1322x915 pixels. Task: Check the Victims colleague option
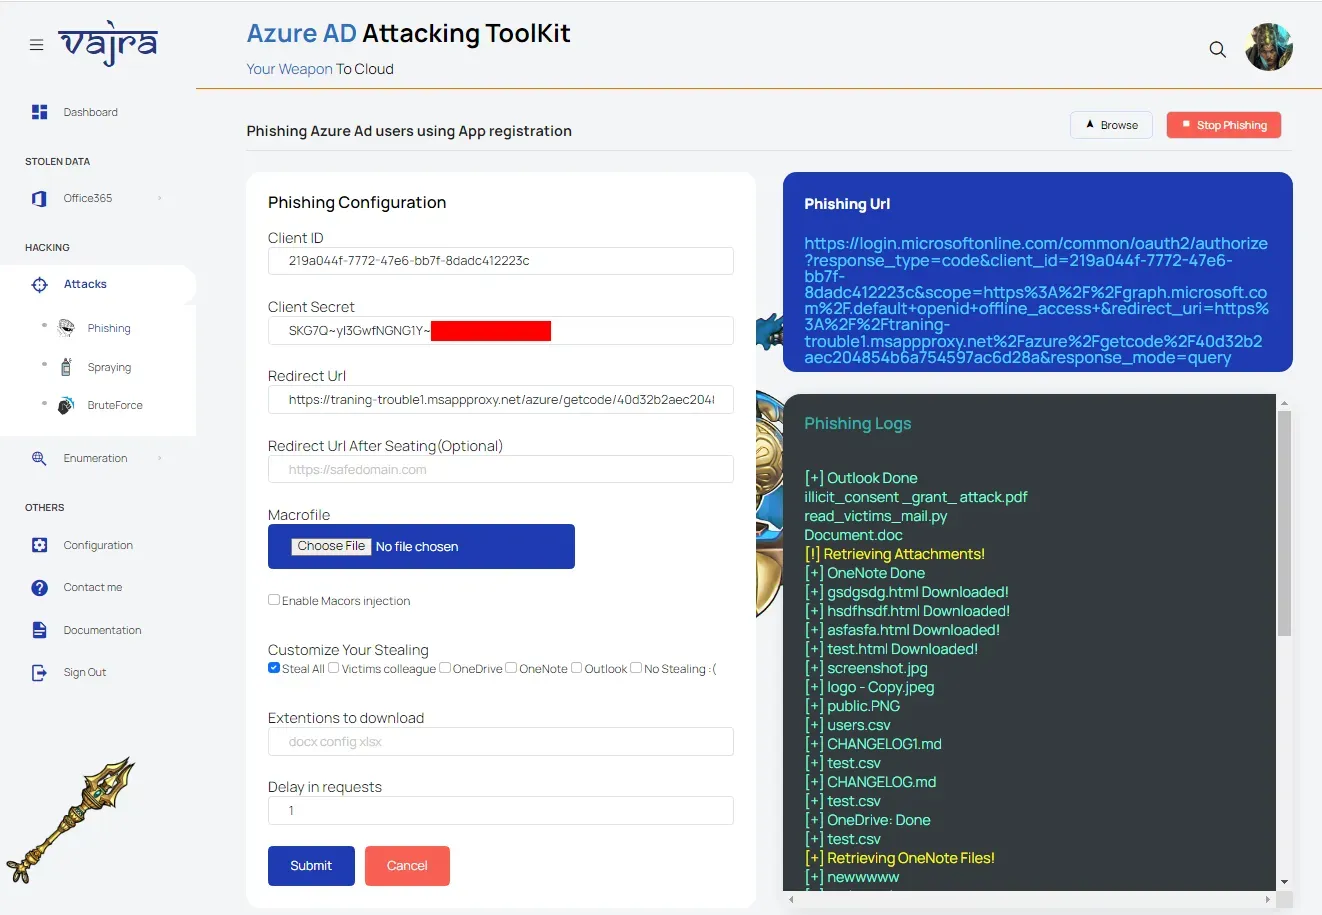(334, 668)
